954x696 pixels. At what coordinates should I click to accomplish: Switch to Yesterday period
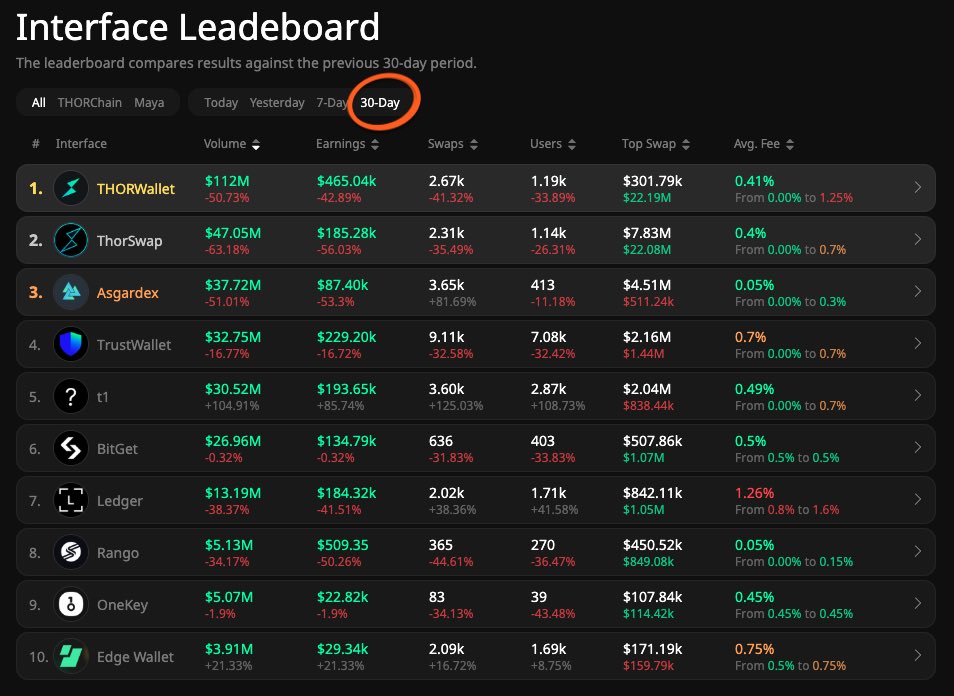(277, 103)
